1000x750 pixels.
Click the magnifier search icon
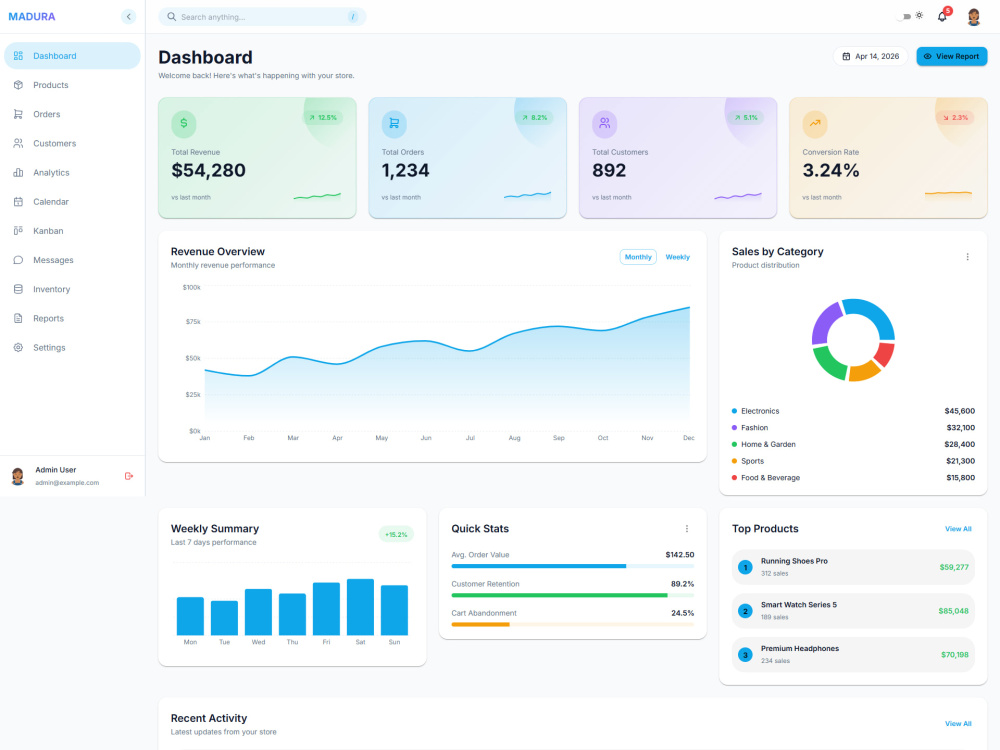[172, 17]
